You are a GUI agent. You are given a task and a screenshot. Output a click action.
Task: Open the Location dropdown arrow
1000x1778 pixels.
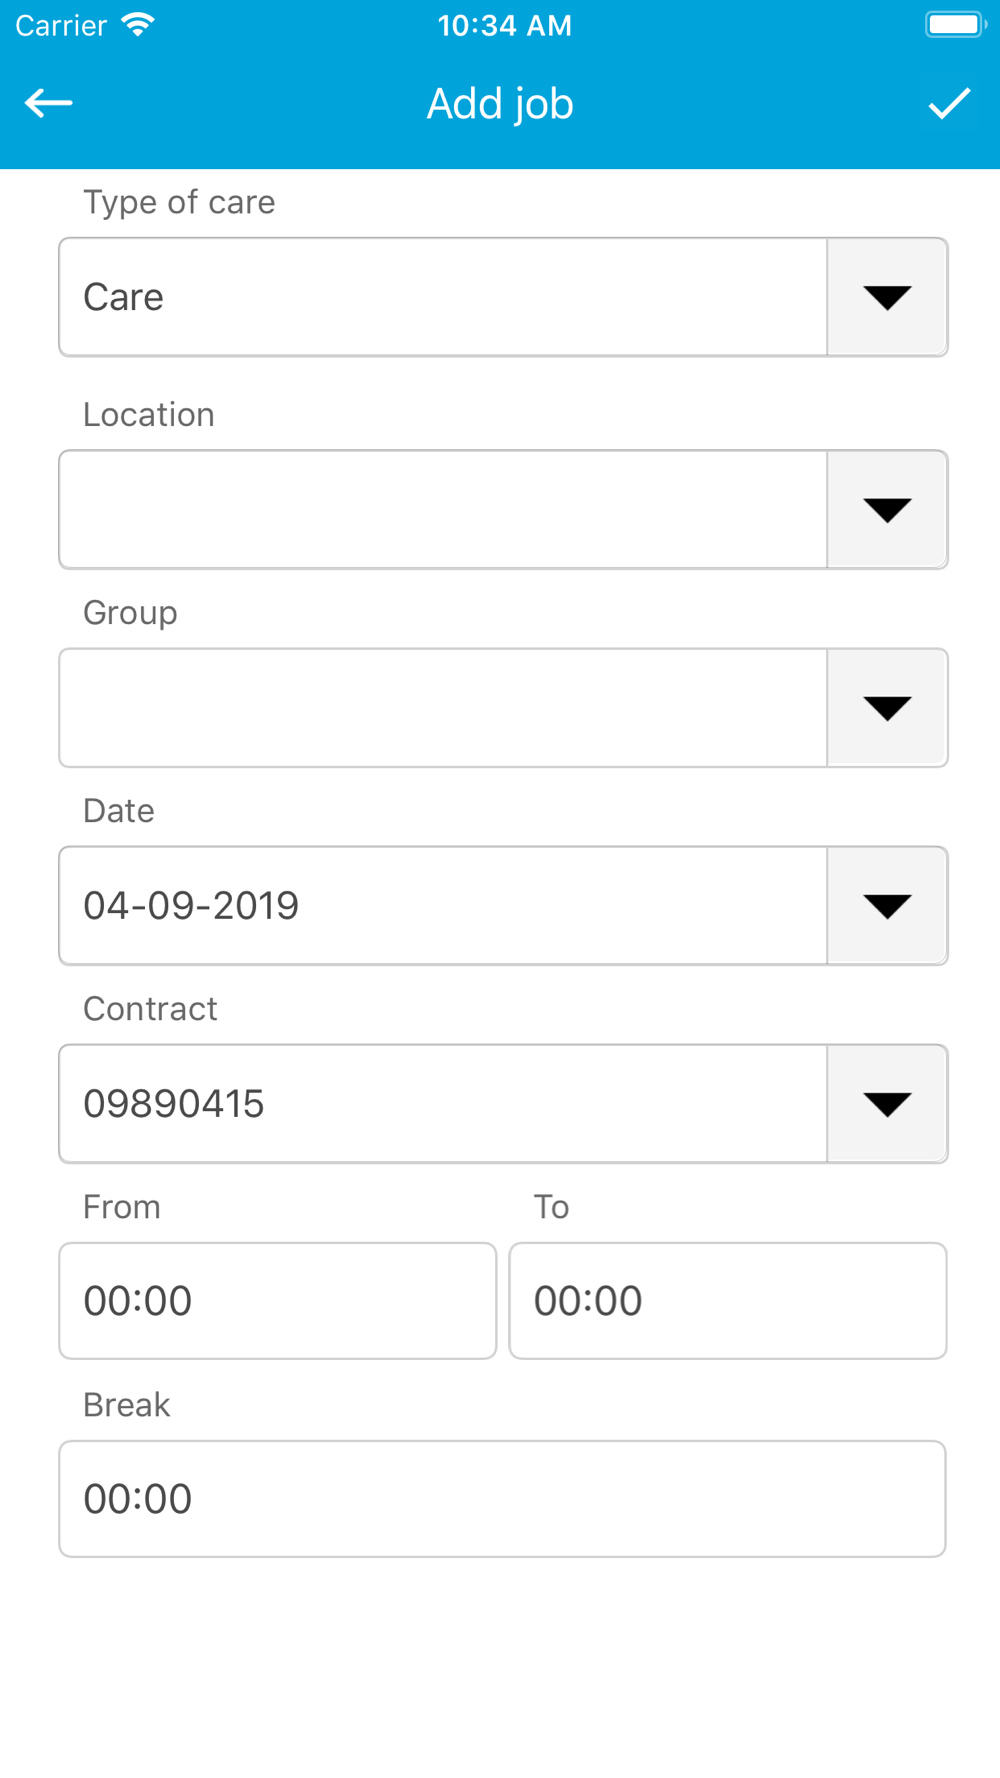pos(887,510)
